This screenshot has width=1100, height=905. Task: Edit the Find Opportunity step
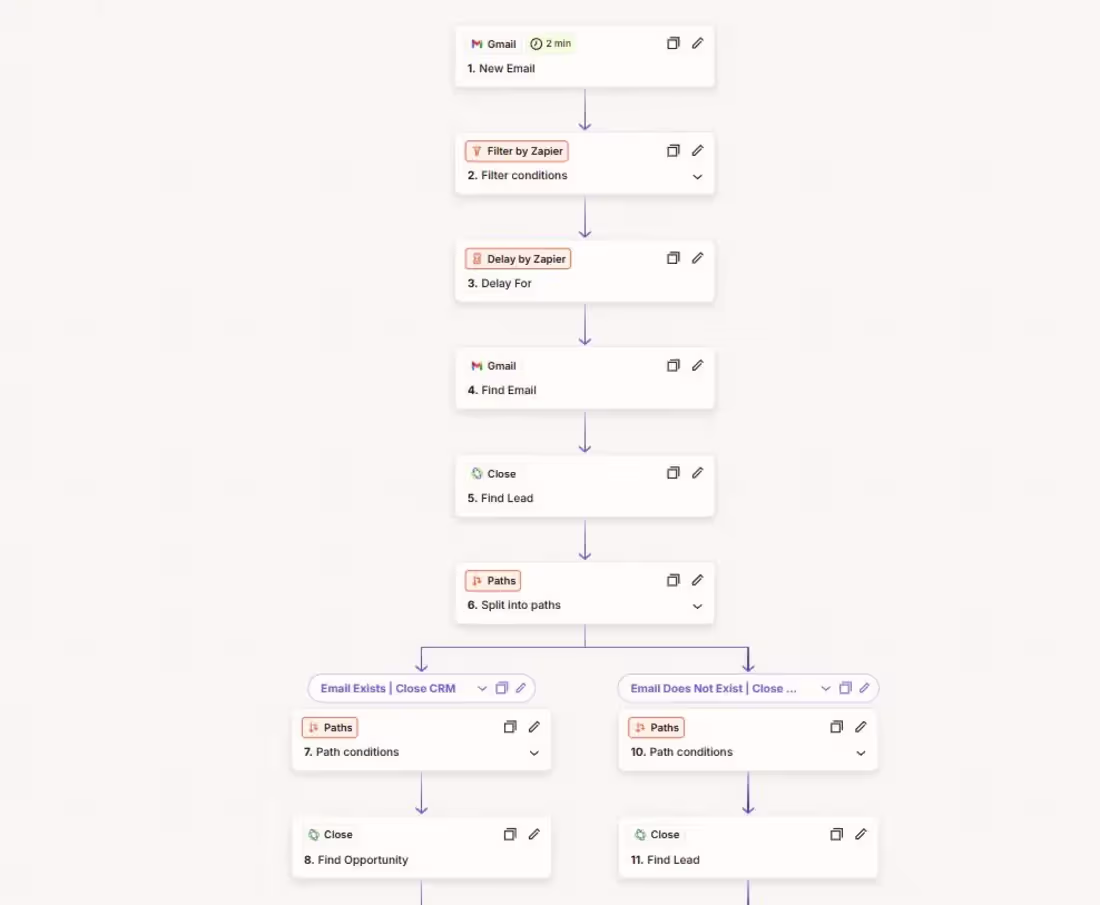coord(534,834)
